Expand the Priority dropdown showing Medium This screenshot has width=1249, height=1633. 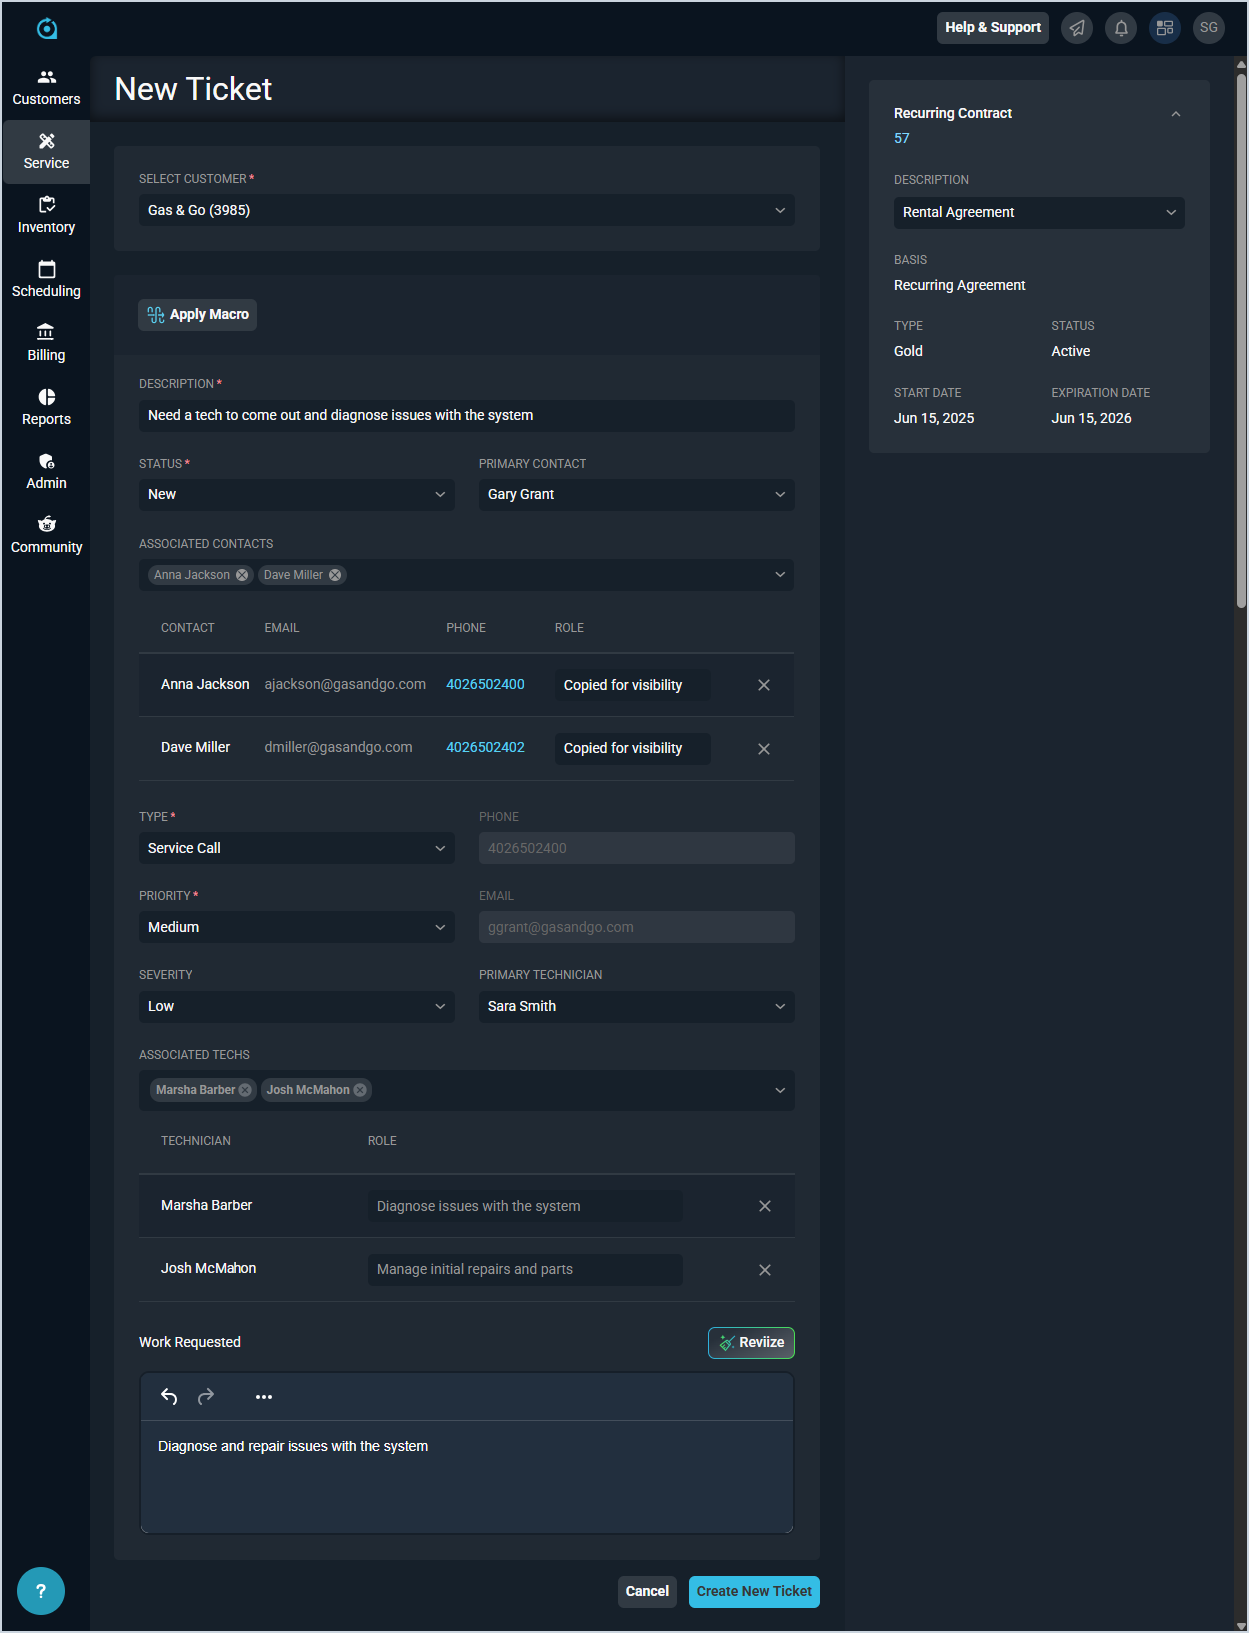tap(296, 927)
